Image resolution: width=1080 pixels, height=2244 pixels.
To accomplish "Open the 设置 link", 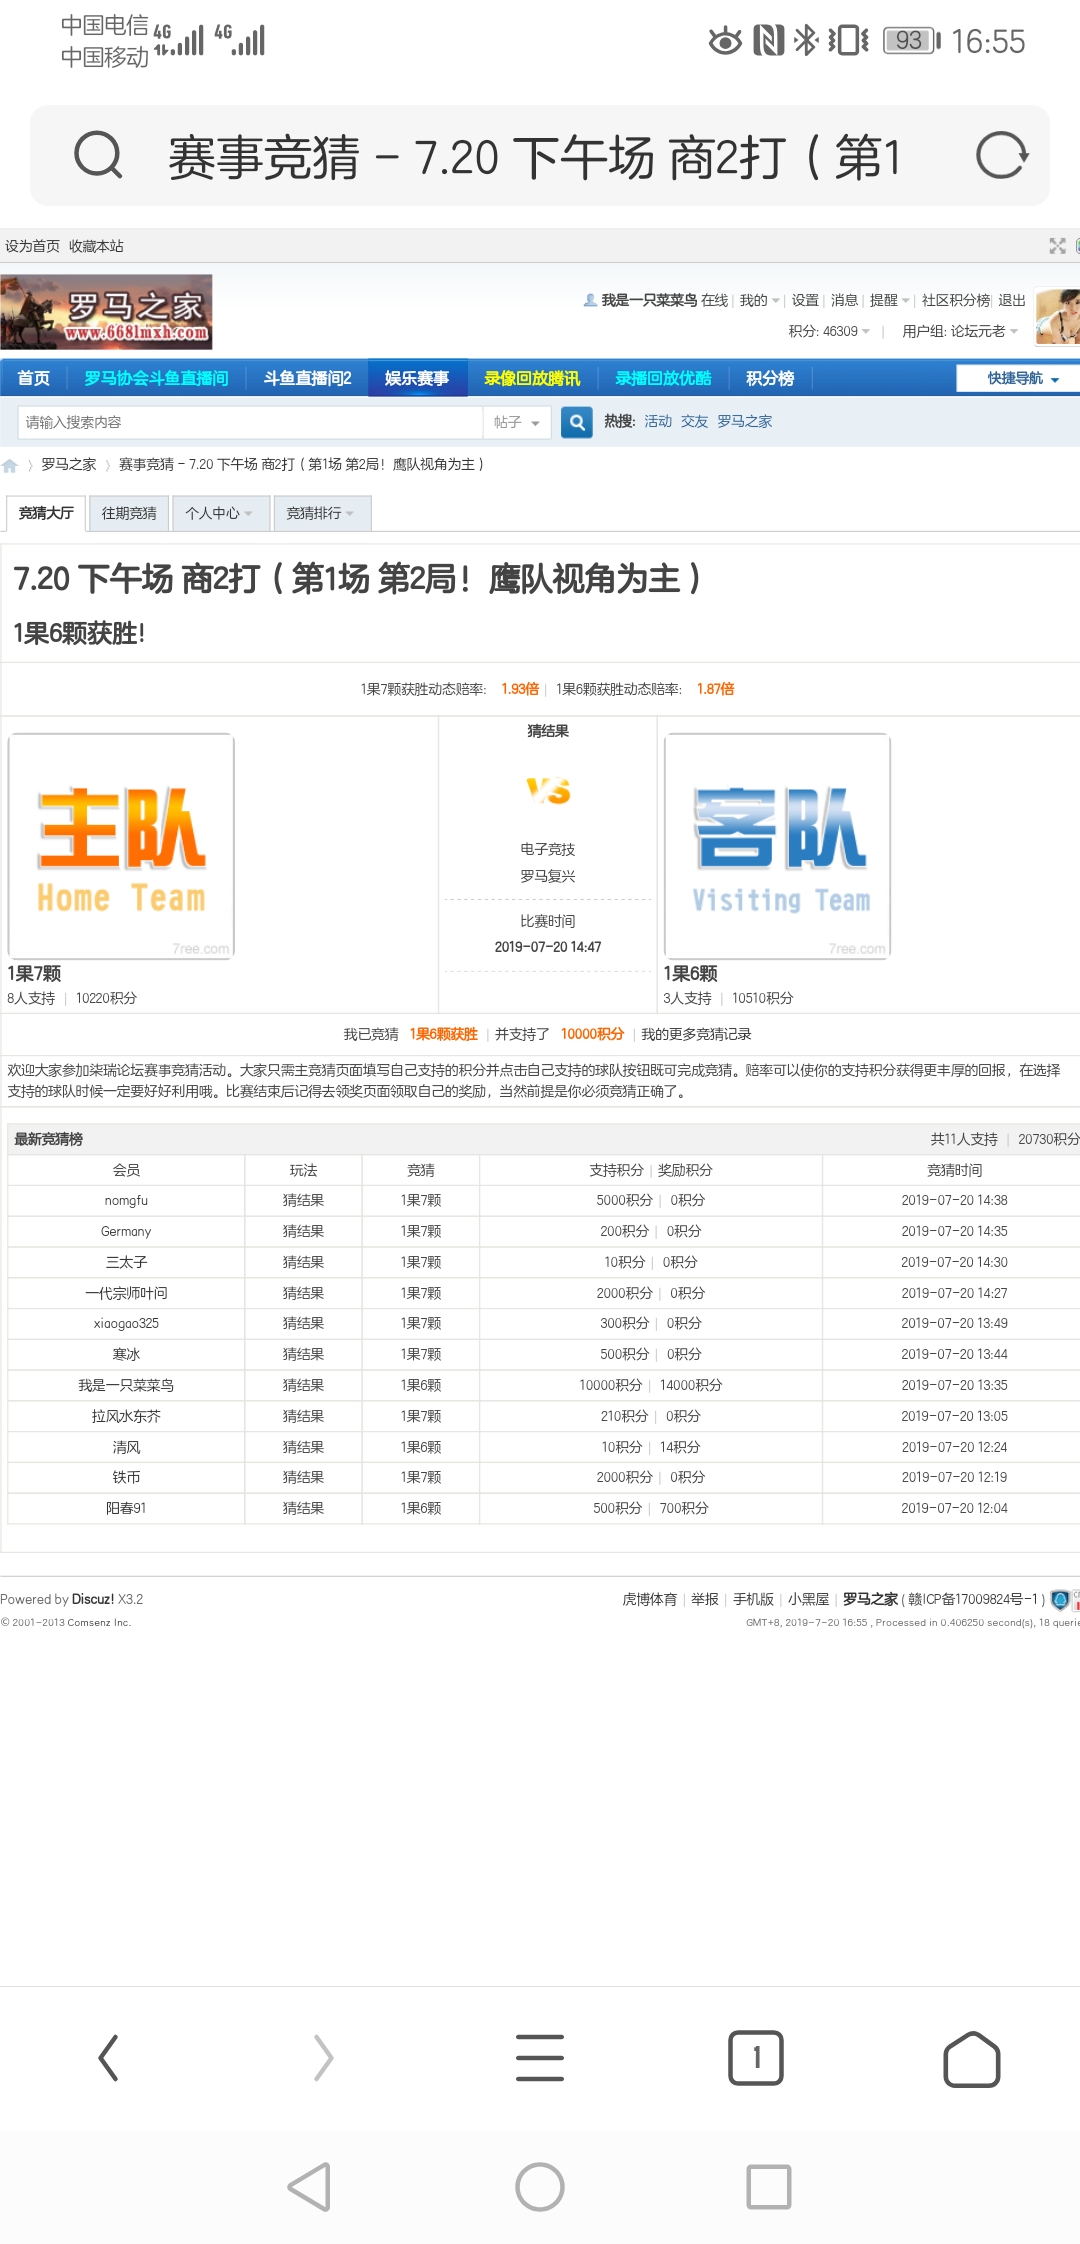I will (805, 300).
